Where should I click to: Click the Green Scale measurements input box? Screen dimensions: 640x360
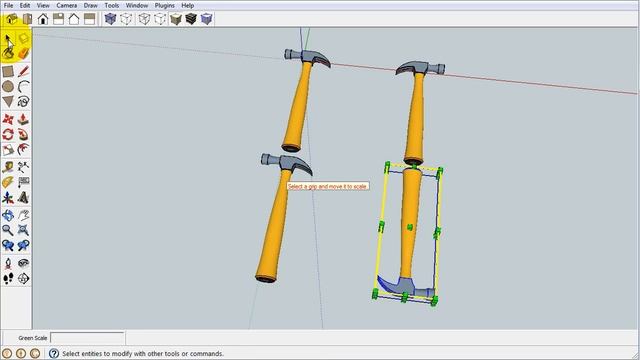tap(87, 338)
